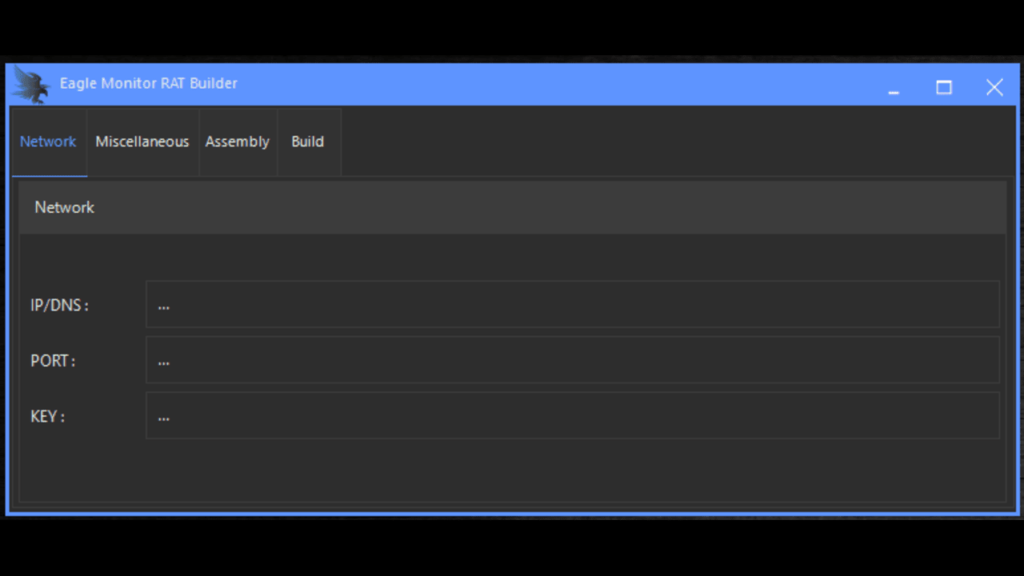Close the Eagle Monitor RAT Builder window

[994, 87]
